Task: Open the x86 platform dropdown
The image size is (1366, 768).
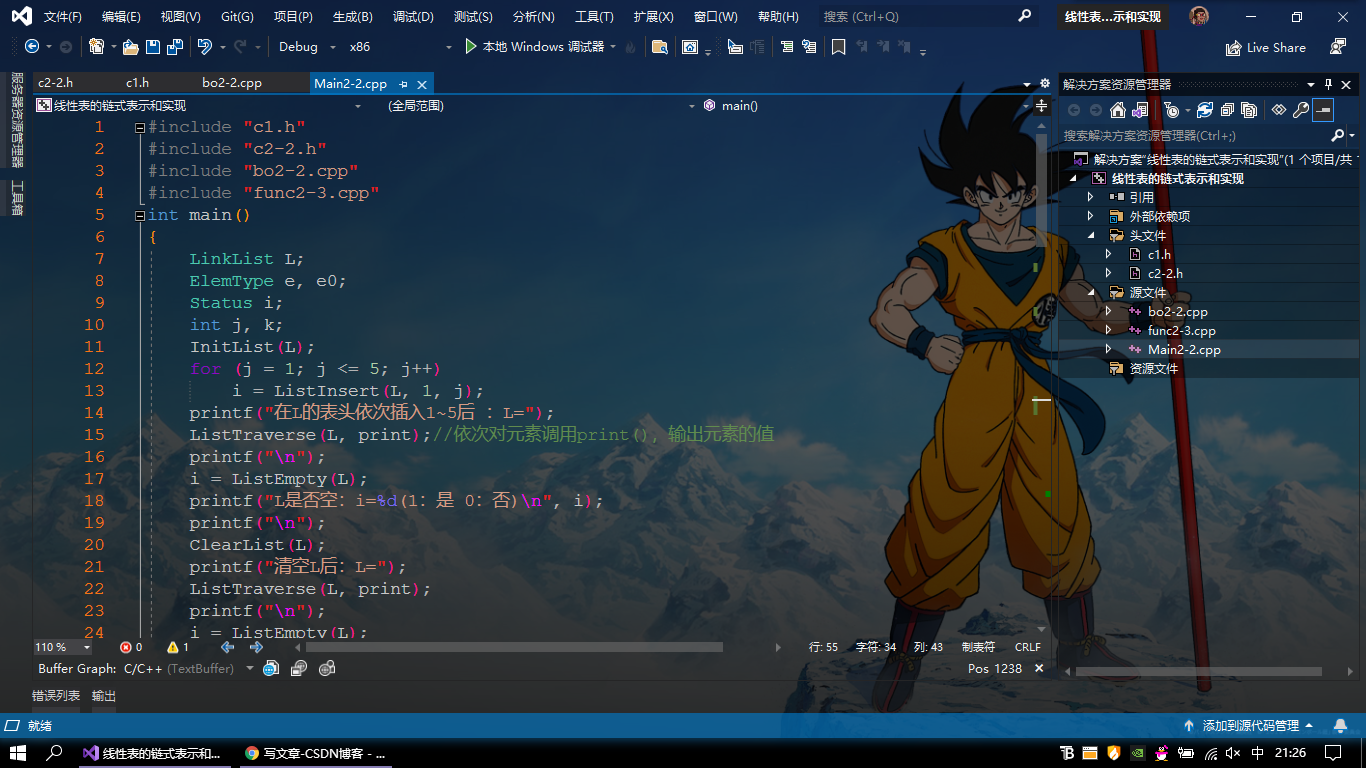Action: point(400,47)
